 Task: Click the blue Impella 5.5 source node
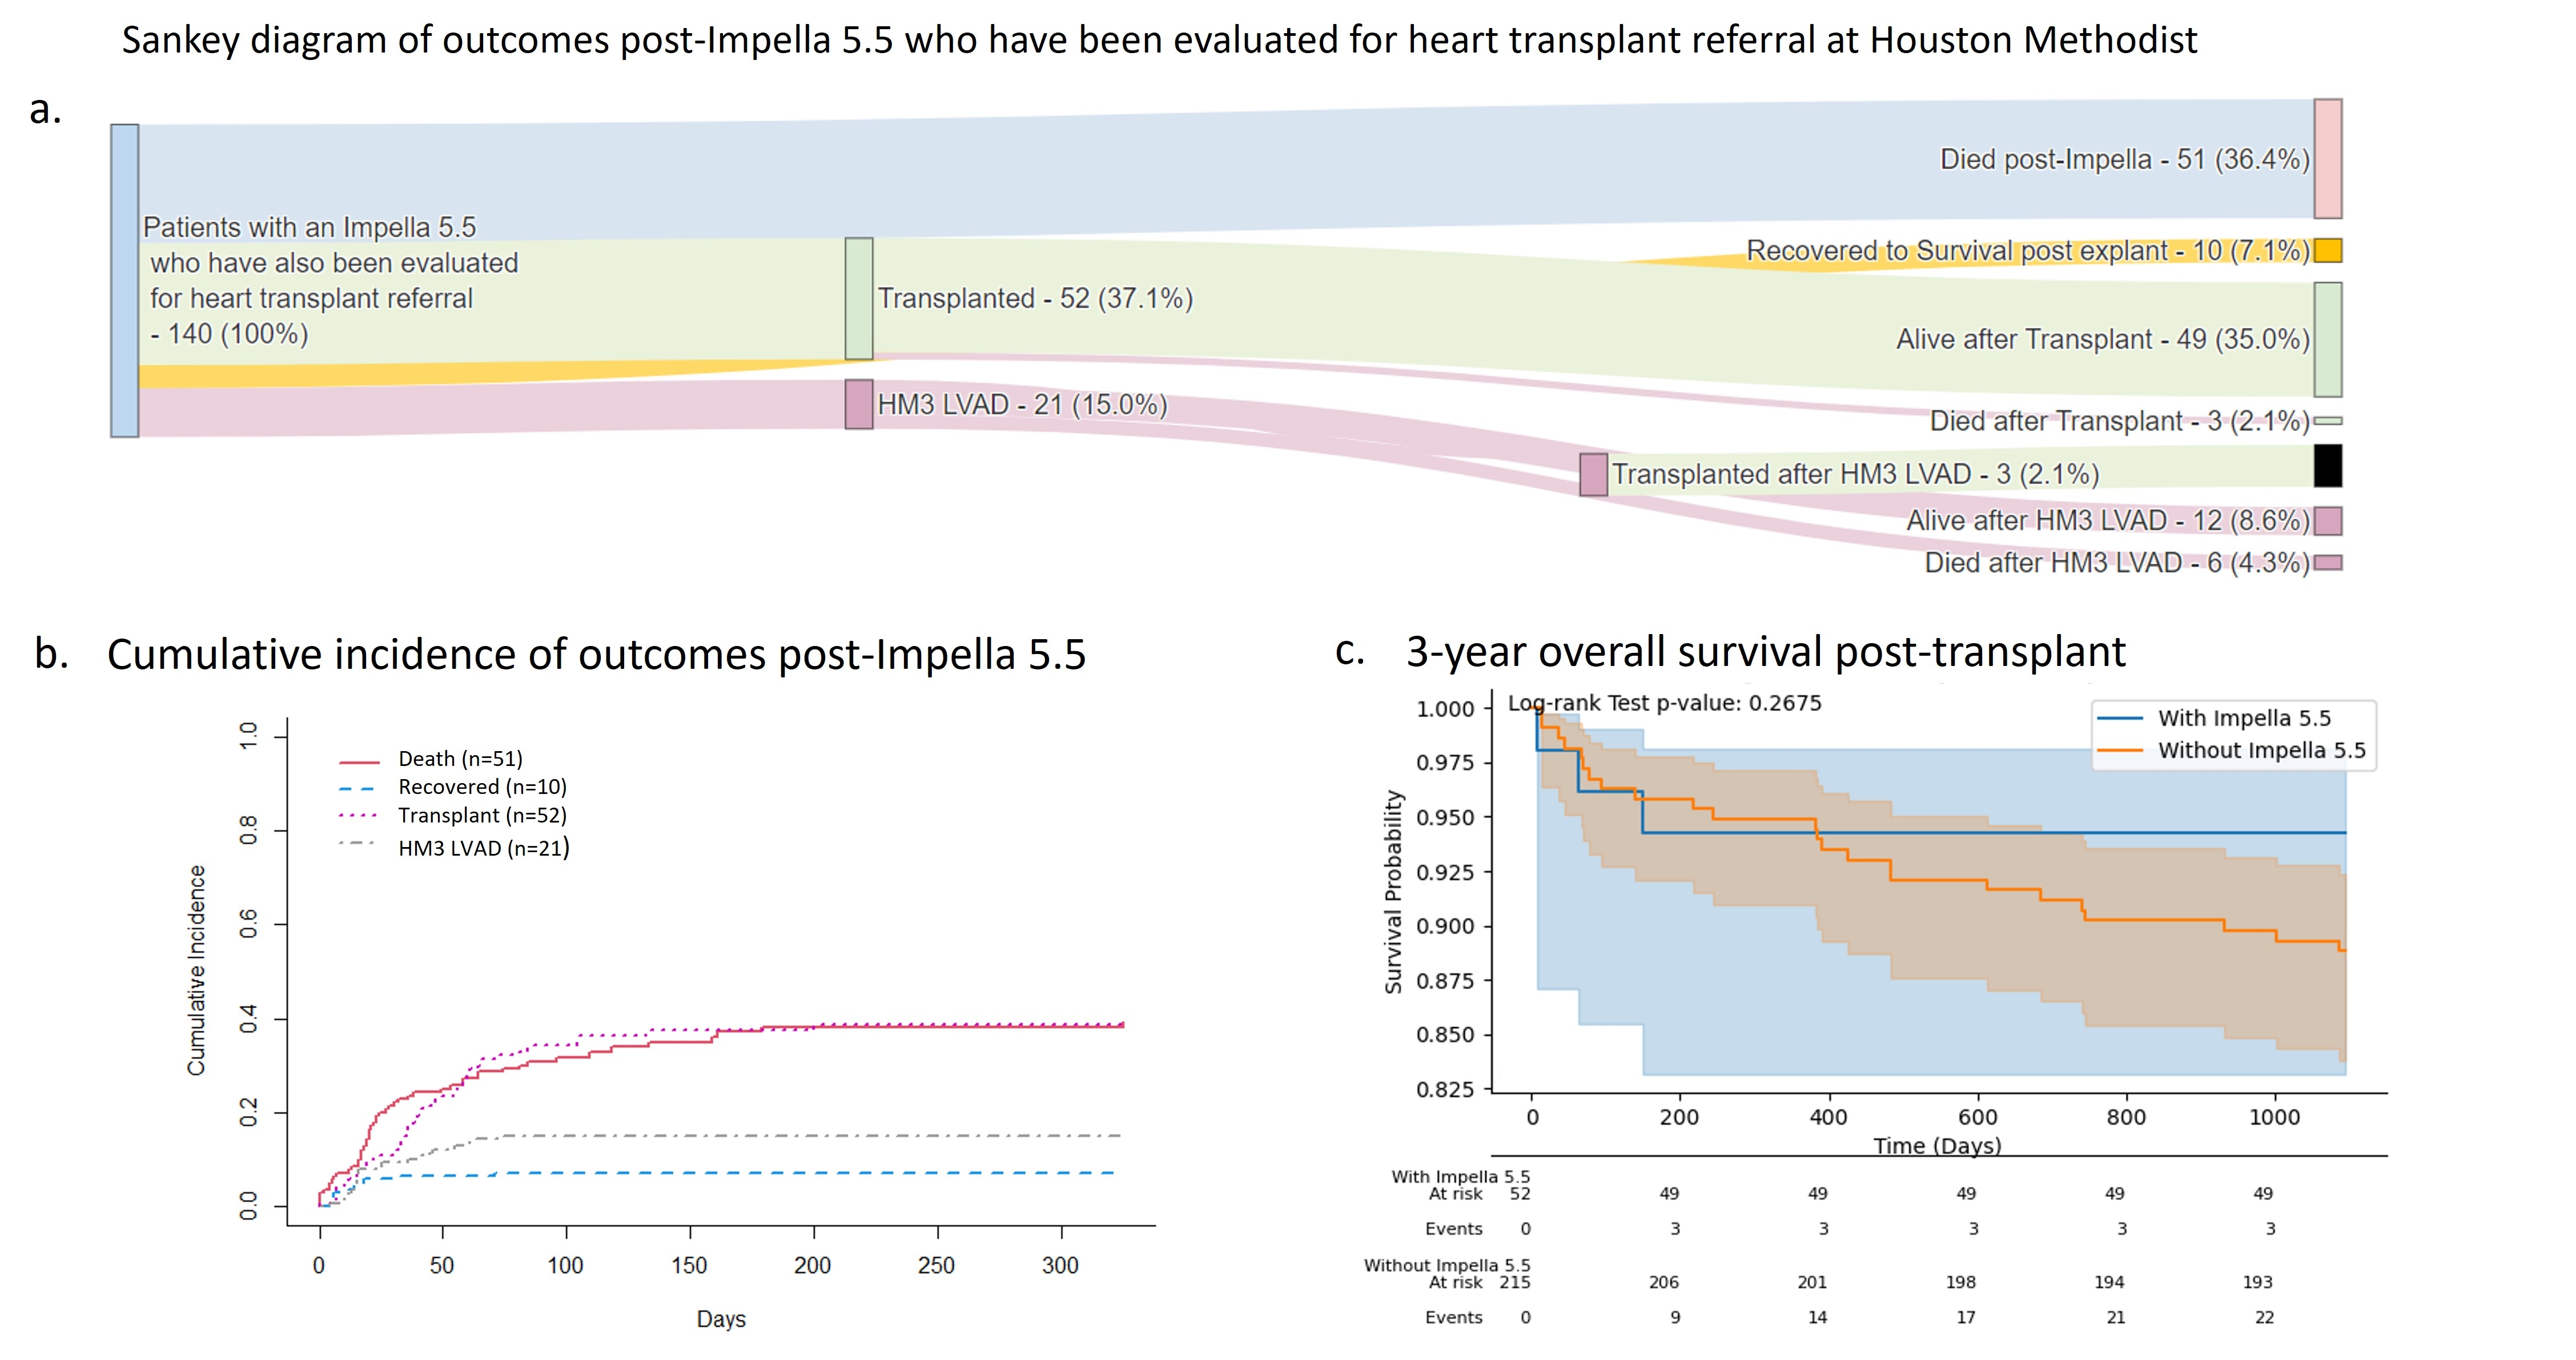point(124,280)
